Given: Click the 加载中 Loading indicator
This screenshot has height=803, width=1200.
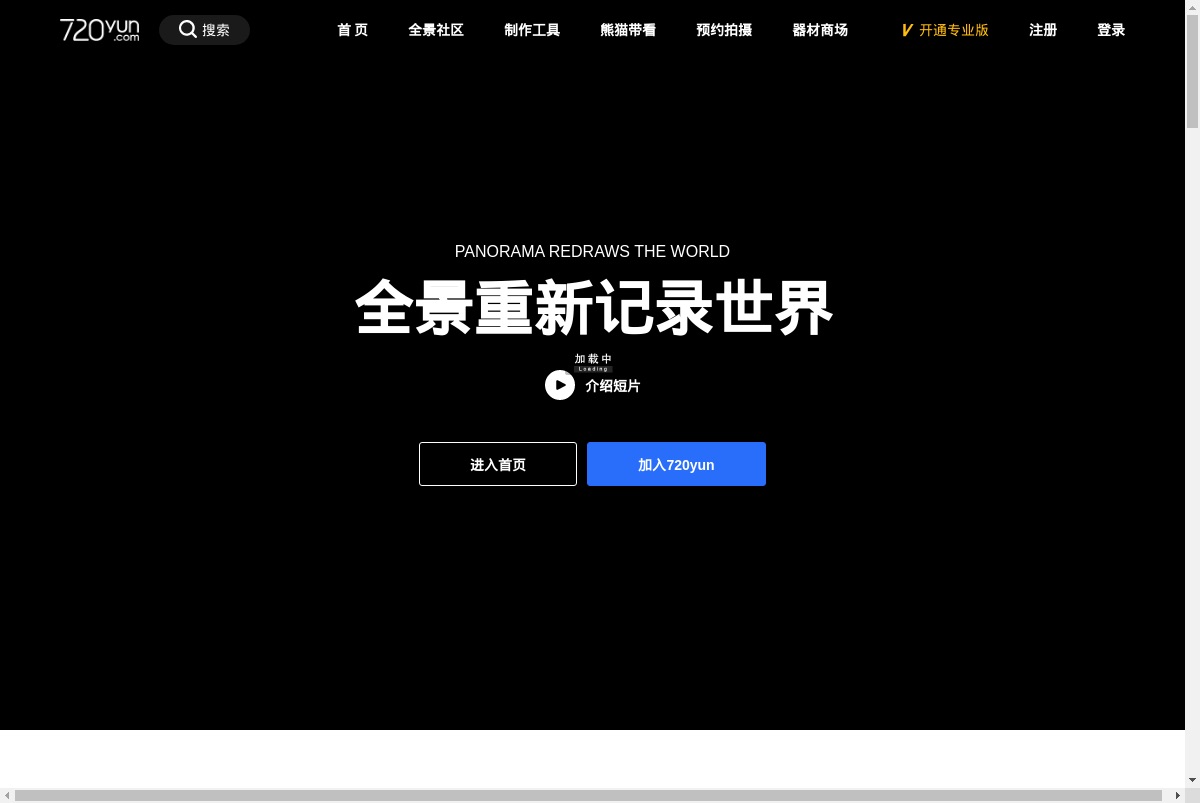Looking at the screenshot, I should [x=593, y=362].
